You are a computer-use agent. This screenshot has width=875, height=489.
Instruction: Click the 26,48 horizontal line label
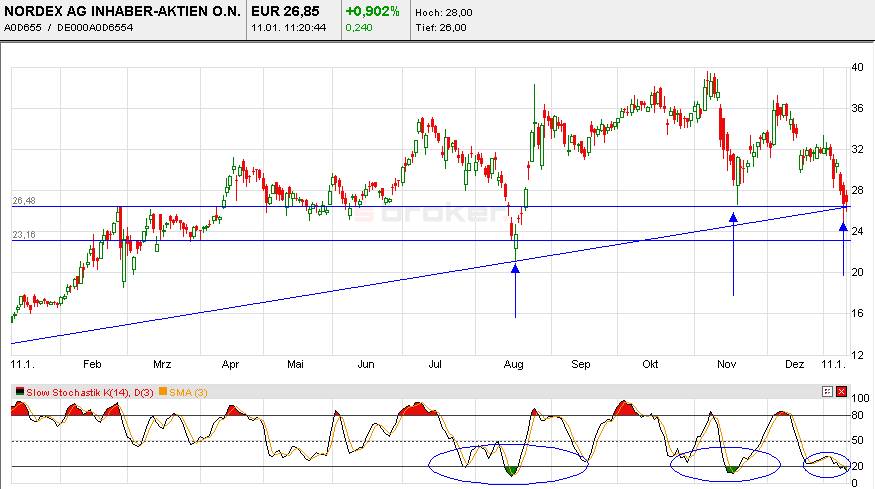(24, 200)
